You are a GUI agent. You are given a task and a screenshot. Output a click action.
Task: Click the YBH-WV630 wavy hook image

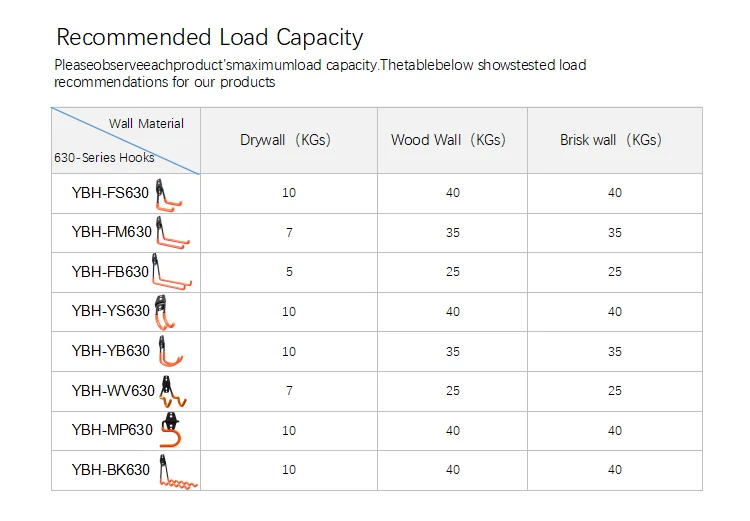[172, 392]
